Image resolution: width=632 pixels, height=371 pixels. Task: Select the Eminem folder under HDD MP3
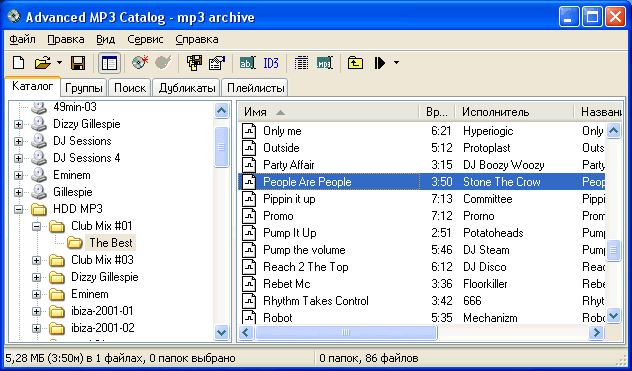tap(89, 294)
